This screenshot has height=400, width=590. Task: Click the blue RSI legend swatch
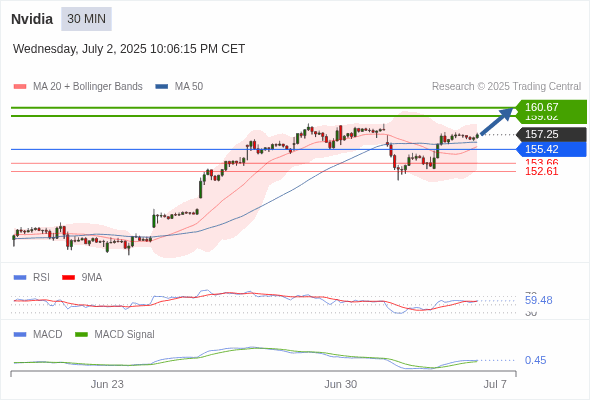[x=20, y=278]
